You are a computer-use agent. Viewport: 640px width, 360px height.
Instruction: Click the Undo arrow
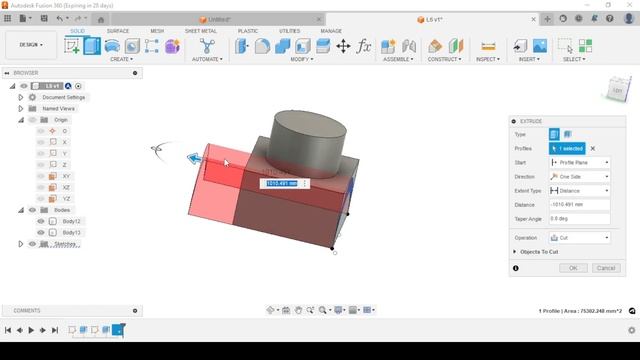pos(60,18)
